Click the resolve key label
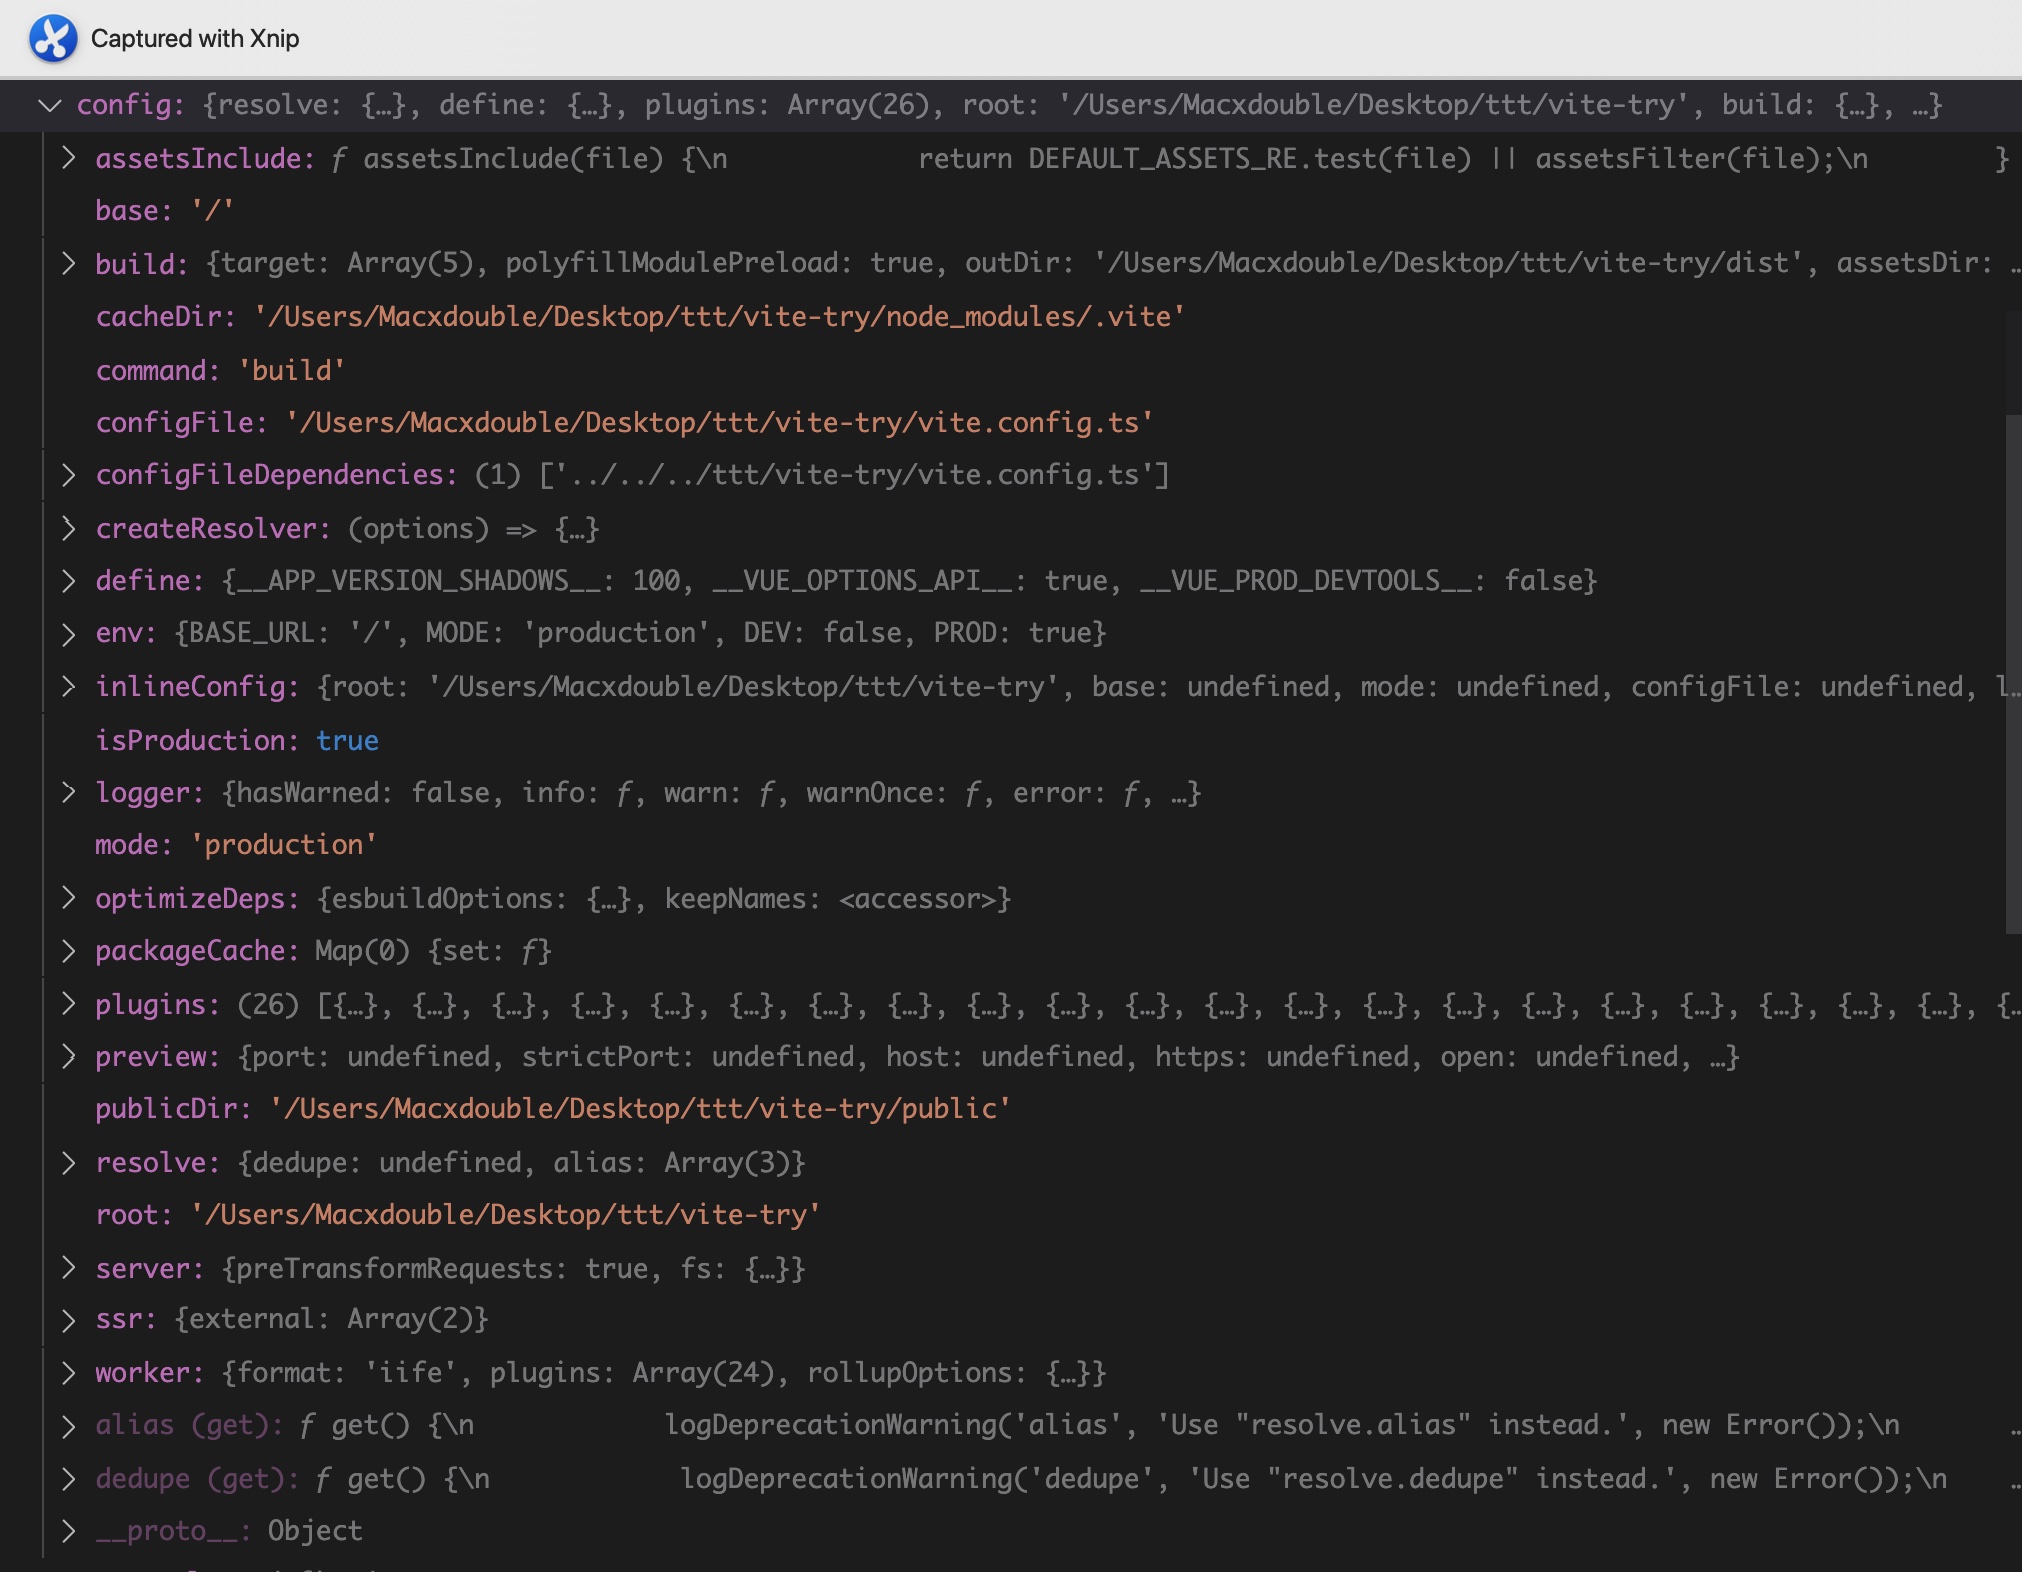Screen dimensions: 2022x1572 pos(157,1162)
